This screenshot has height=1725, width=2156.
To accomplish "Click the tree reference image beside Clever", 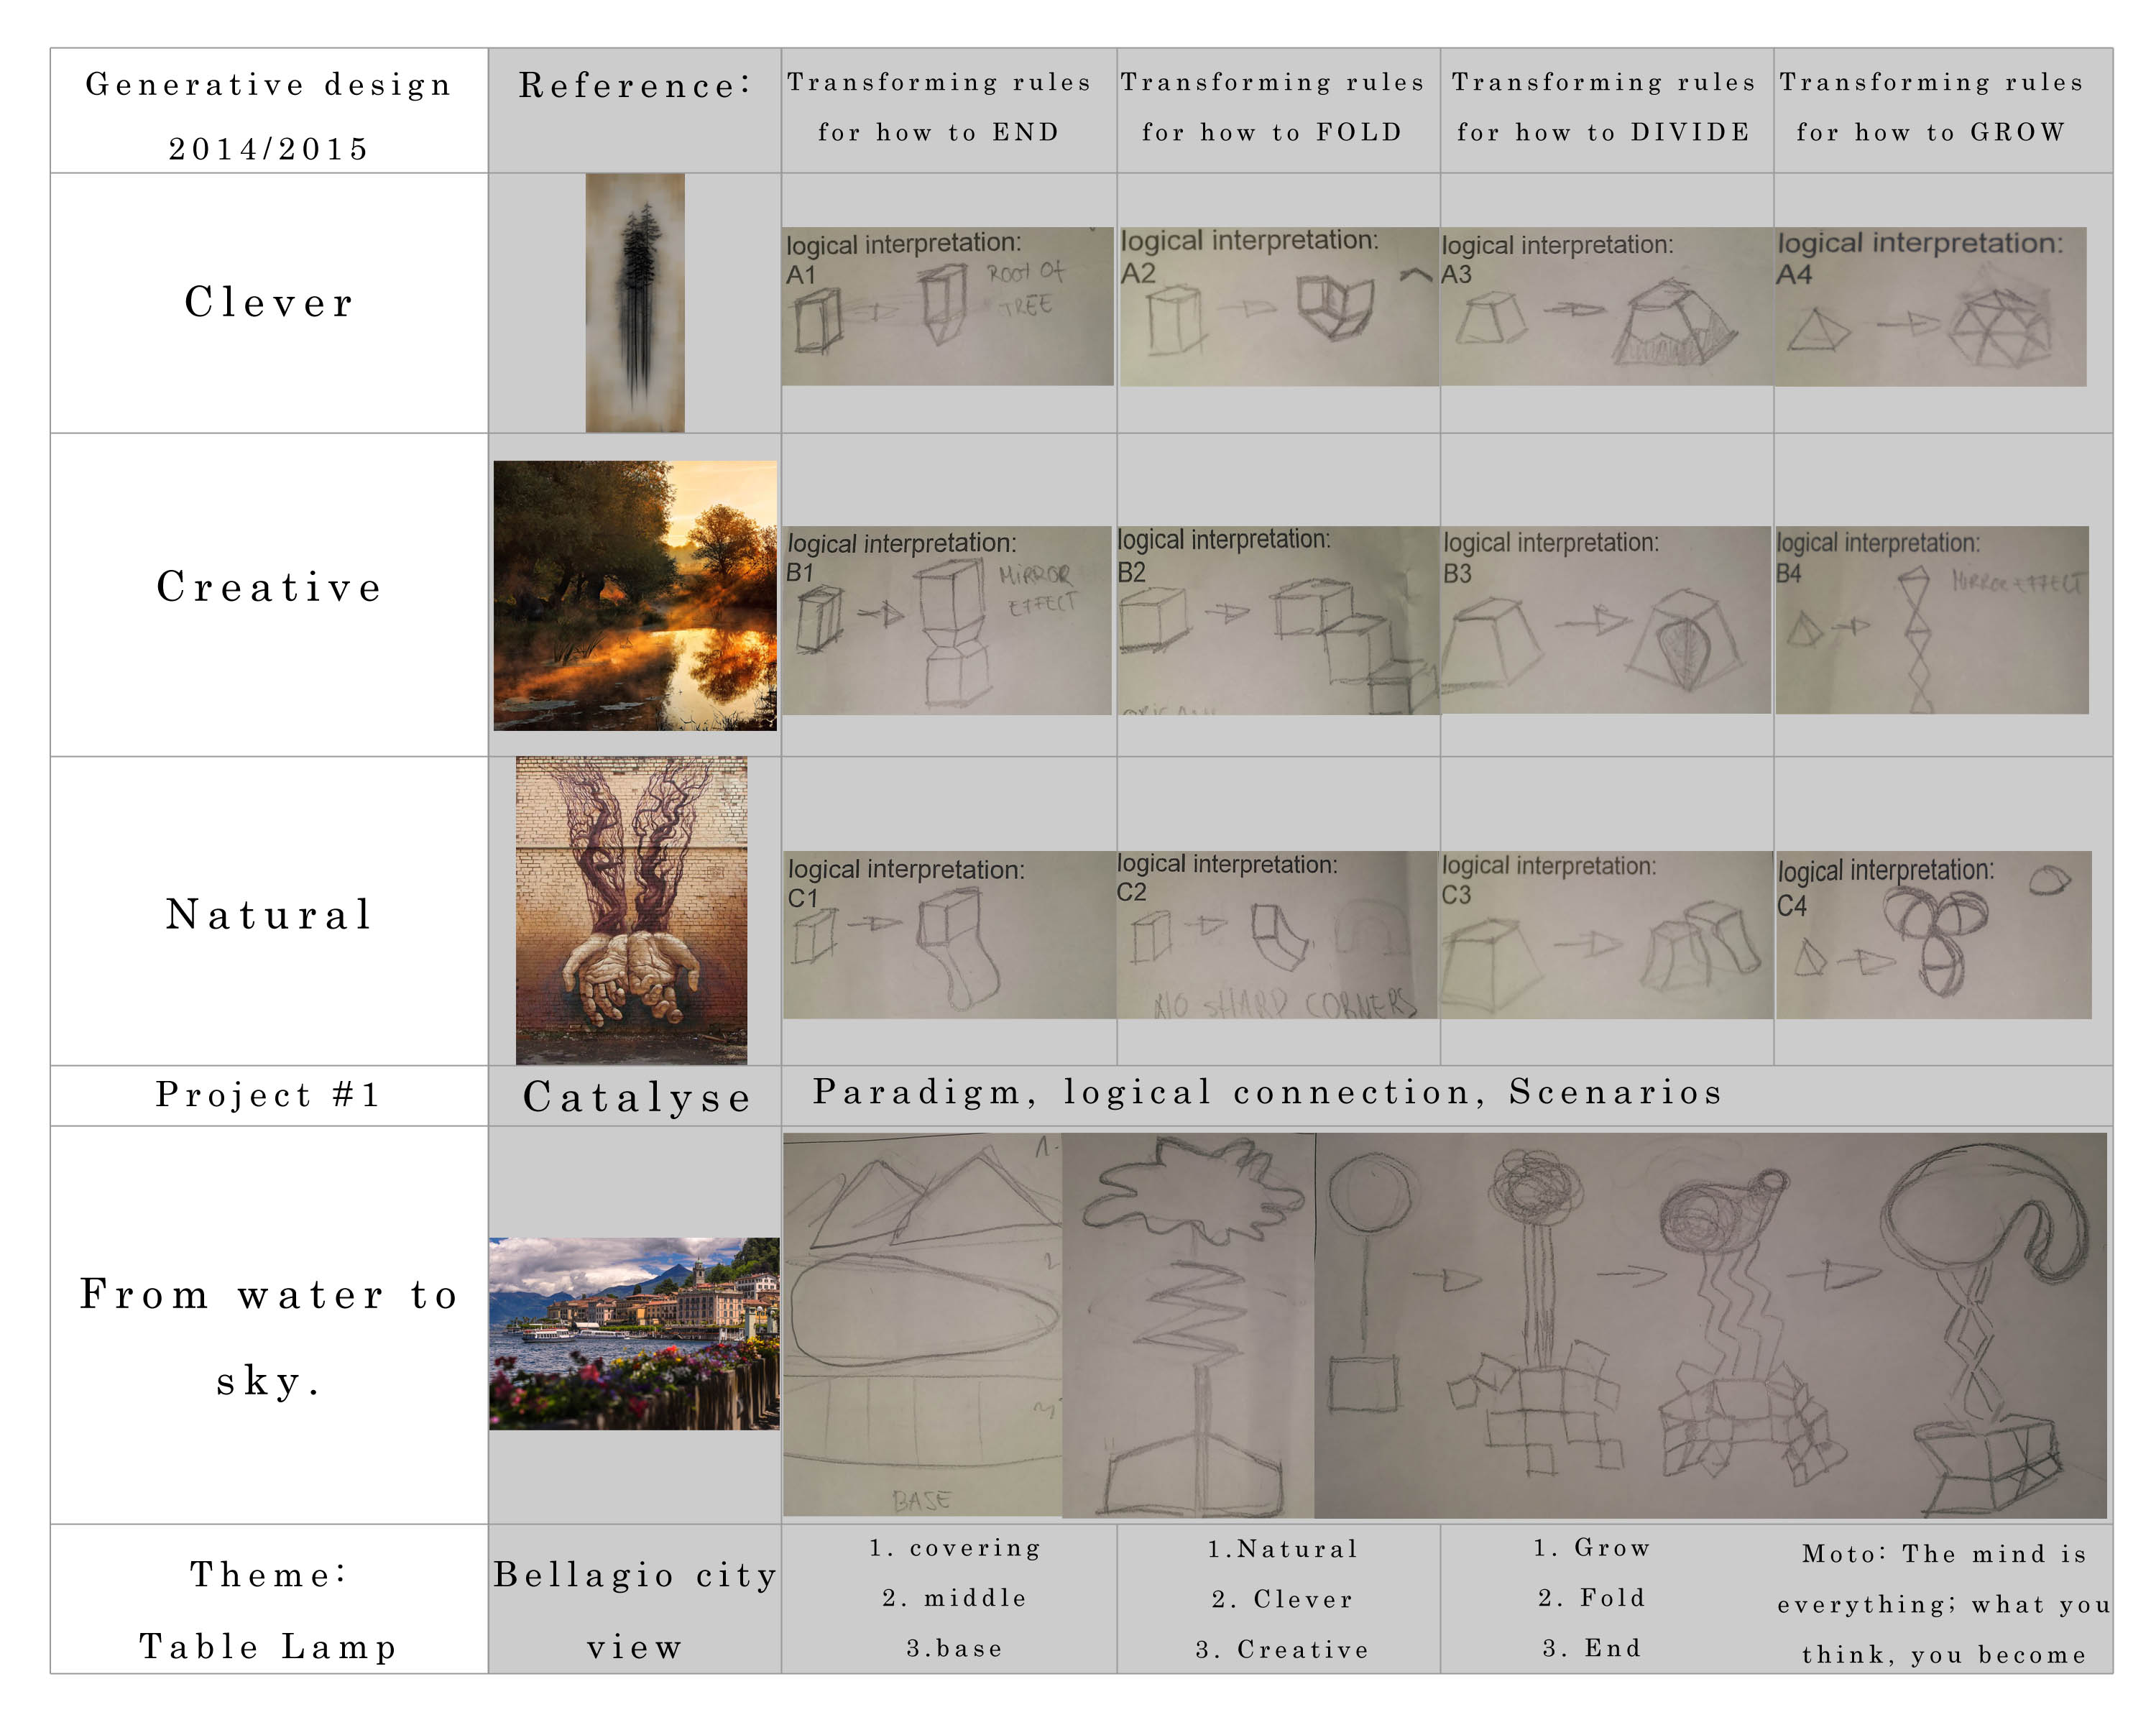I will point(635,302).
